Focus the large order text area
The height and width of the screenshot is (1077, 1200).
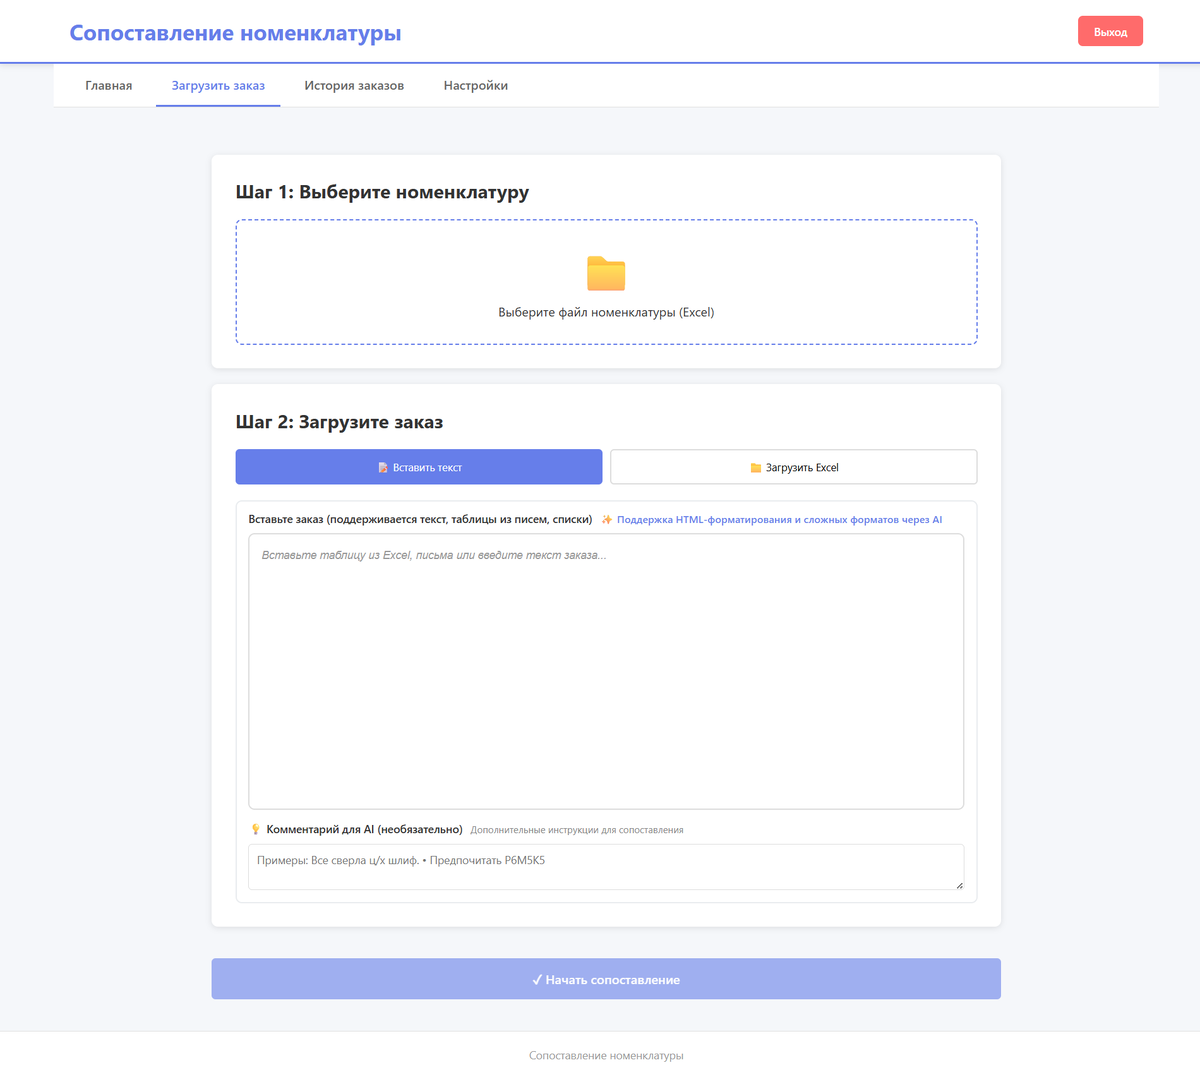point(606,671)
